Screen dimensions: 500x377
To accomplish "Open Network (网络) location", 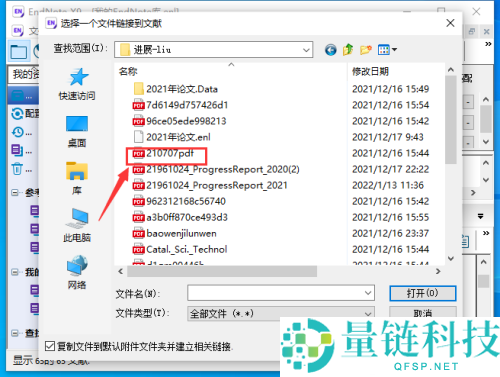I will 77,272.
